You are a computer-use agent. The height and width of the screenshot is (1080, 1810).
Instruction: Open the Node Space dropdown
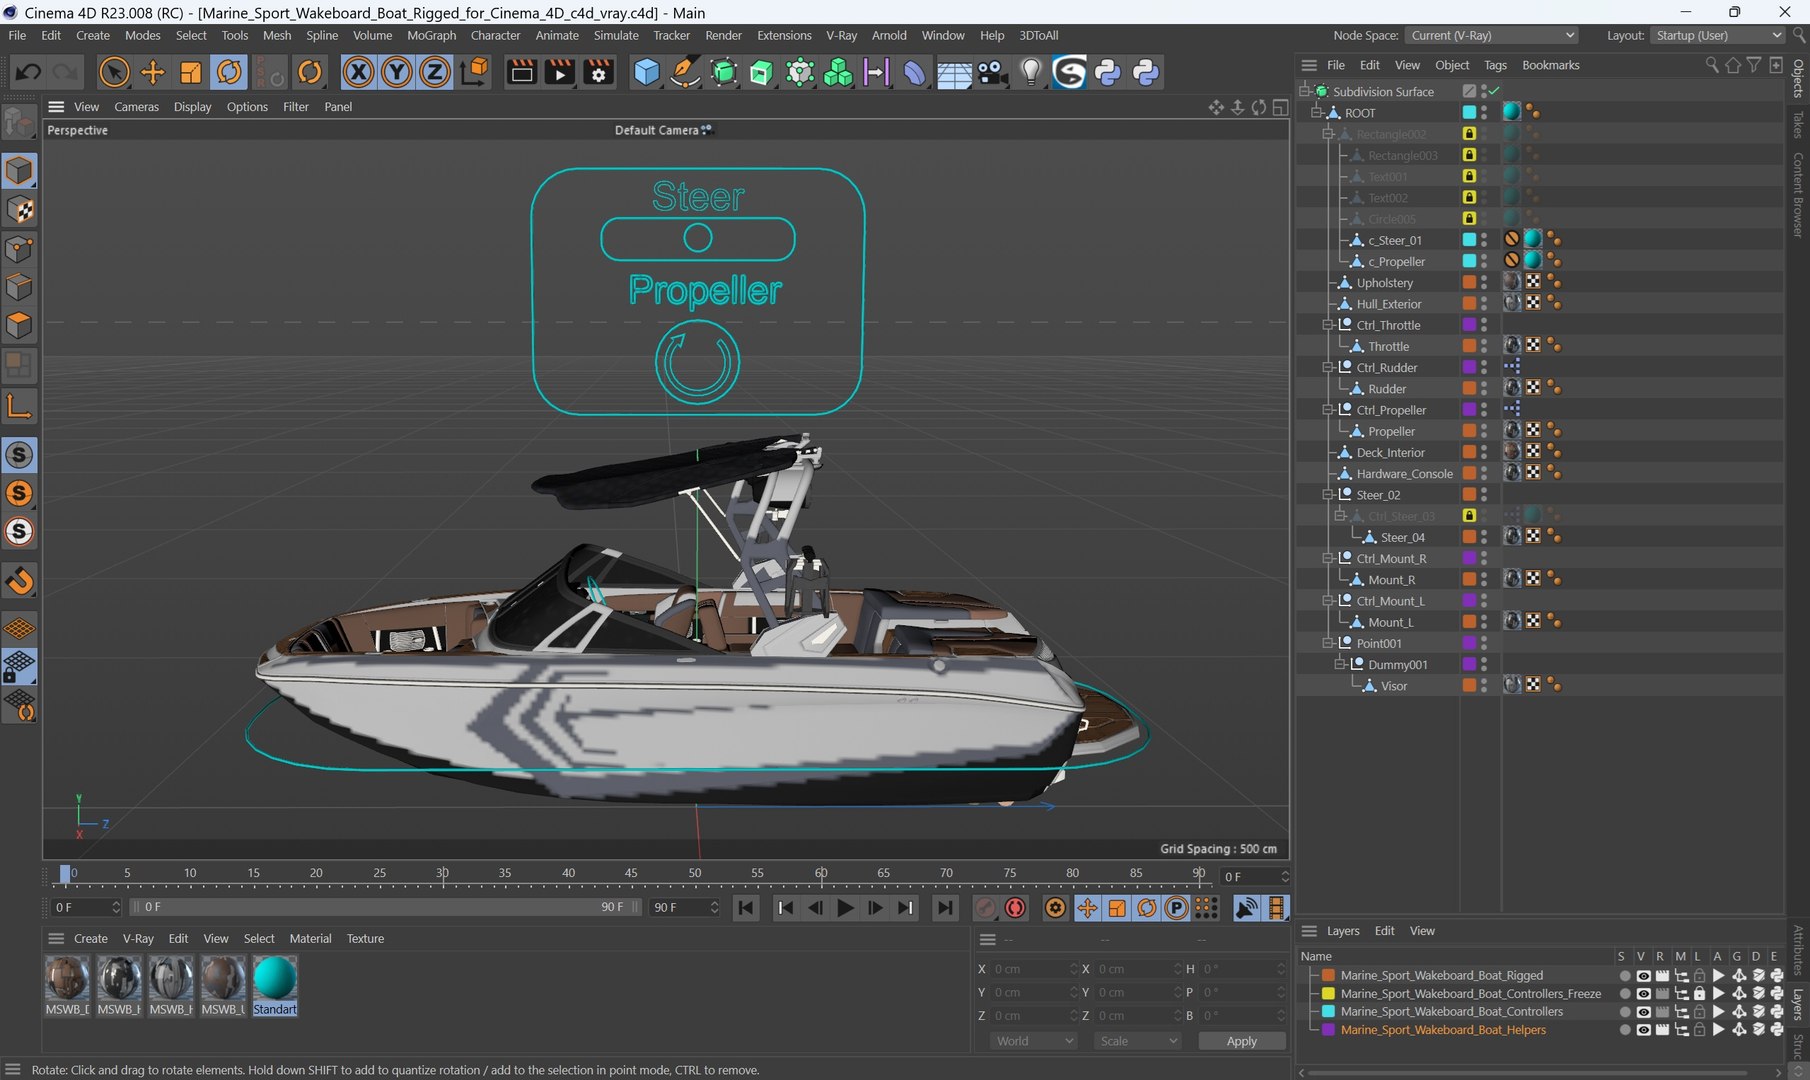(1492, 35)
